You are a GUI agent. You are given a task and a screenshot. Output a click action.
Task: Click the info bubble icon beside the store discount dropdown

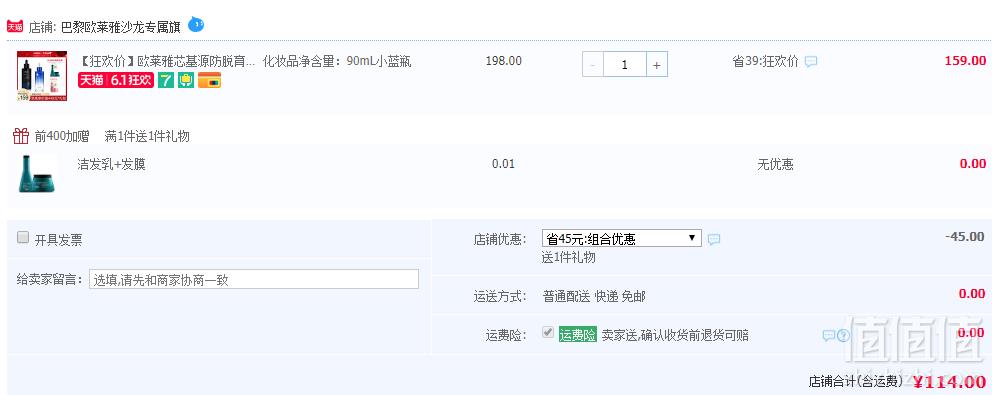click(x=714, y=239)
